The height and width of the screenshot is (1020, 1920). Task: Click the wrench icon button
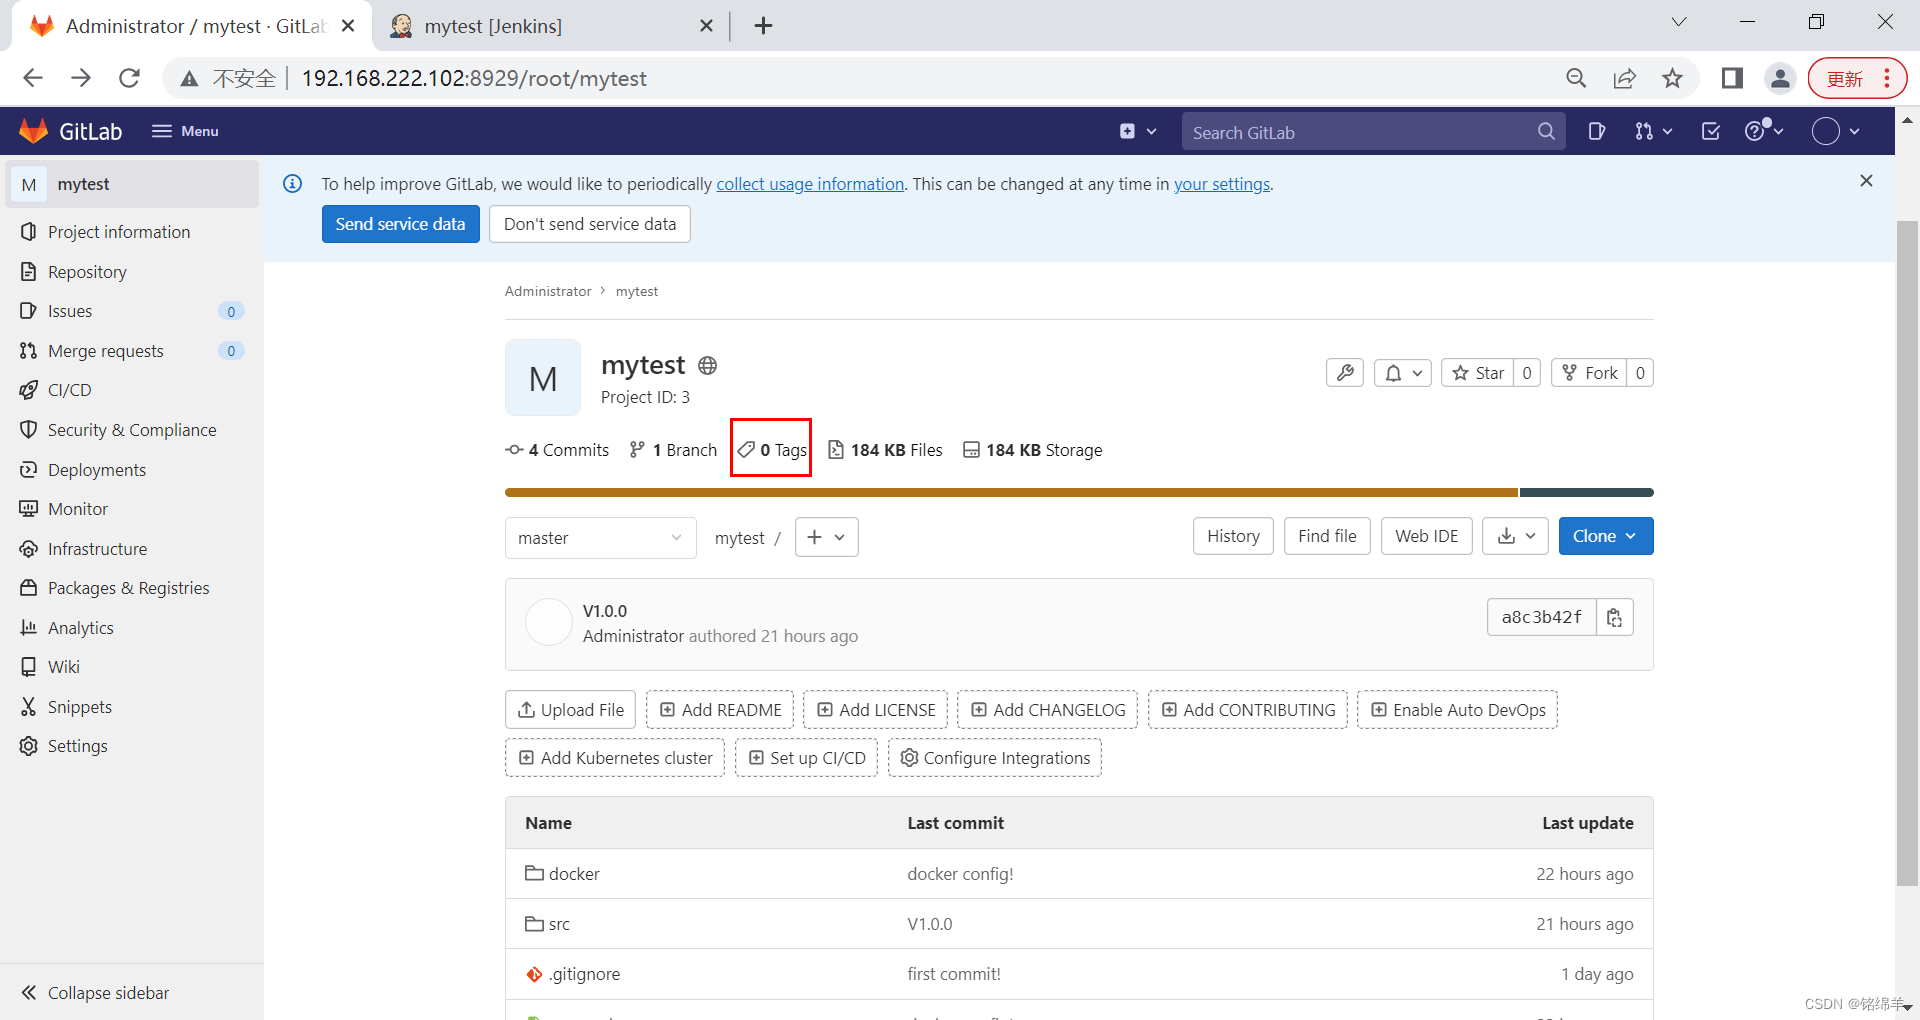point(1345,373)
